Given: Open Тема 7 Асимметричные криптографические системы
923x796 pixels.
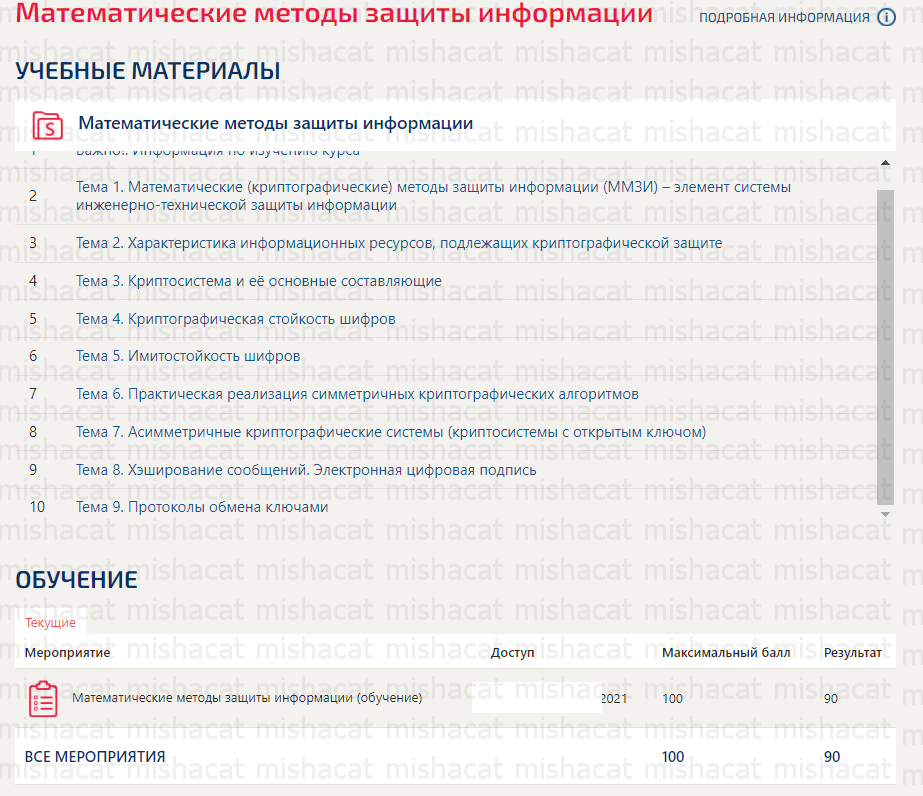Looking at the screenshot, I should [391, 432].
